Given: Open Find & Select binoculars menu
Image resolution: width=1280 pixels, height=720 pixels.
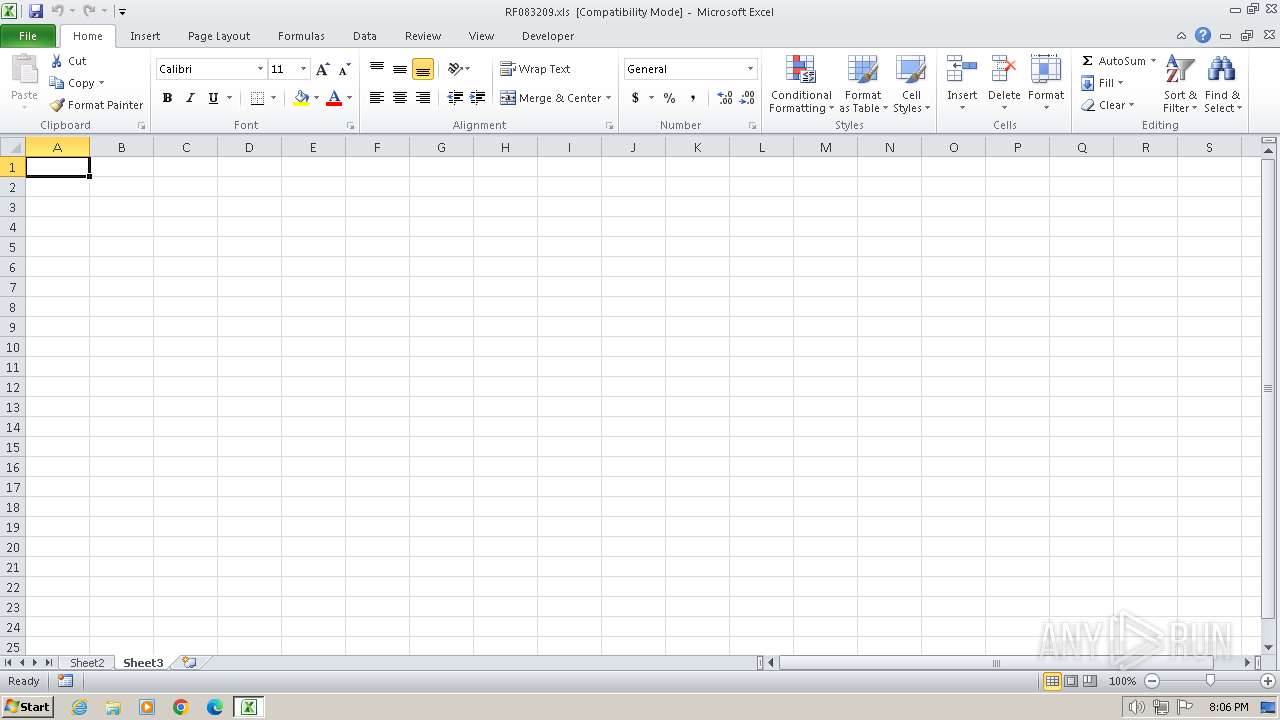Looking at the screenshot, I should pyautogui.click(x=1222, y=85).
